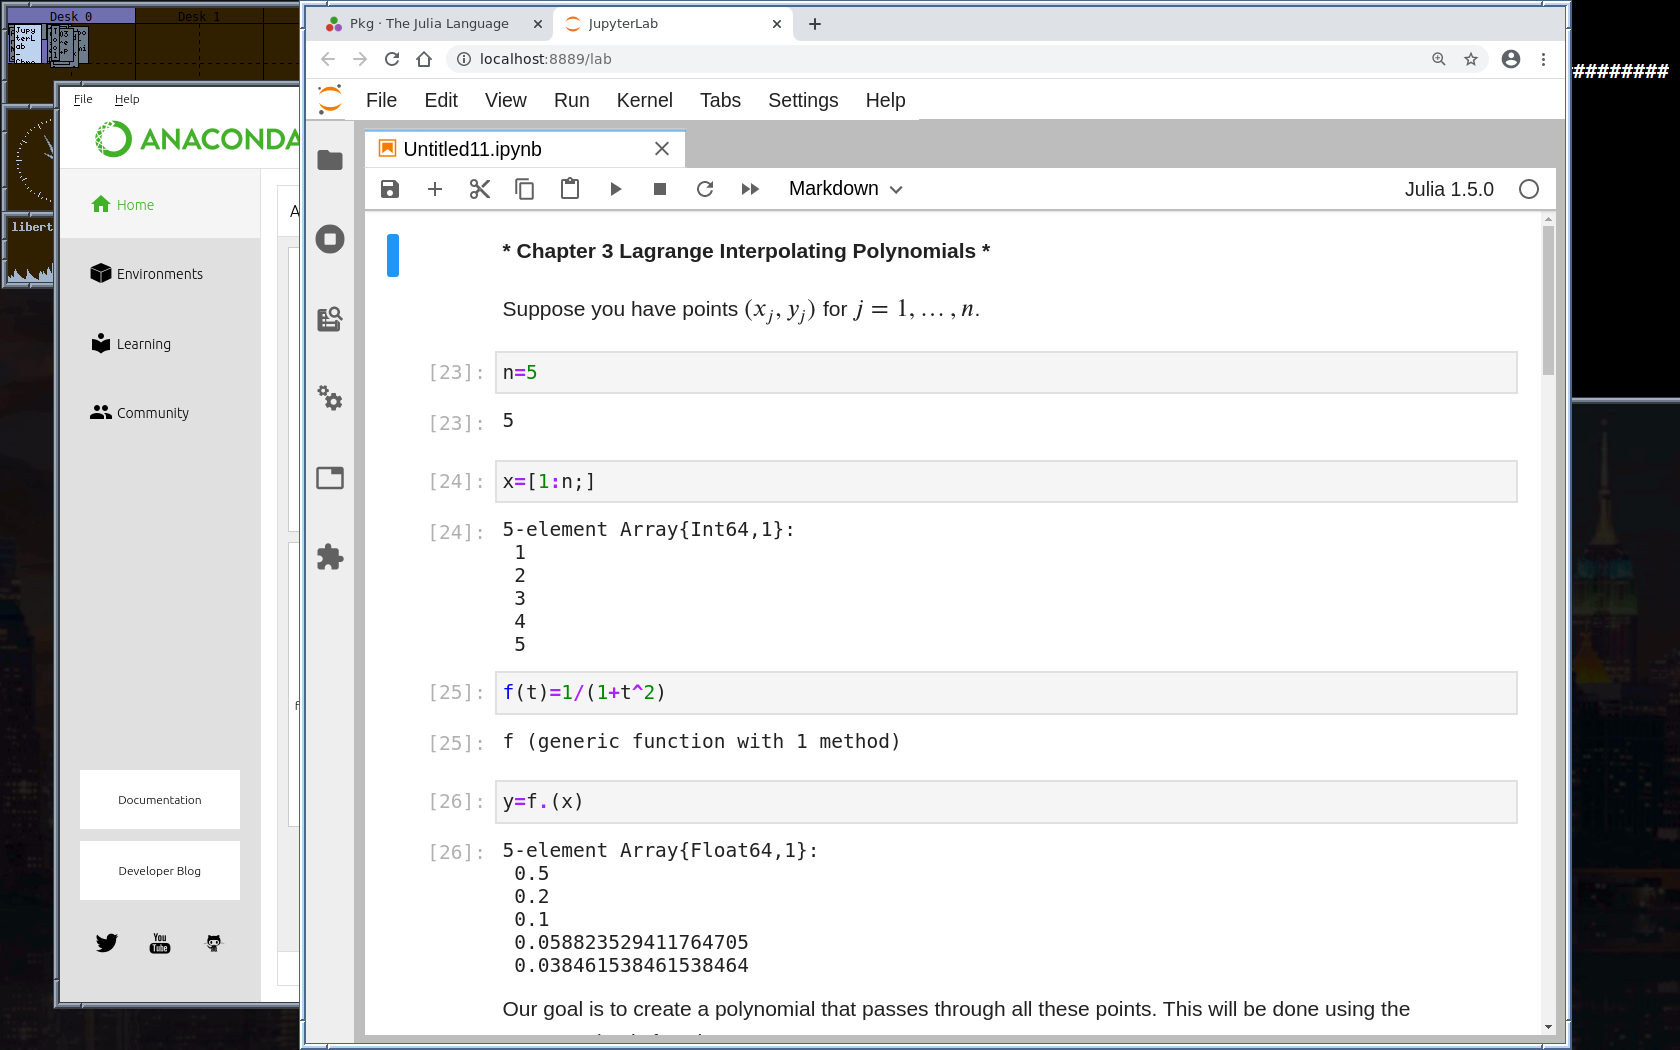Click Julia 1.5.0 kernel name to switch kernel
Viewport: 1680px width, 1050px height.
click(1448, 189)
